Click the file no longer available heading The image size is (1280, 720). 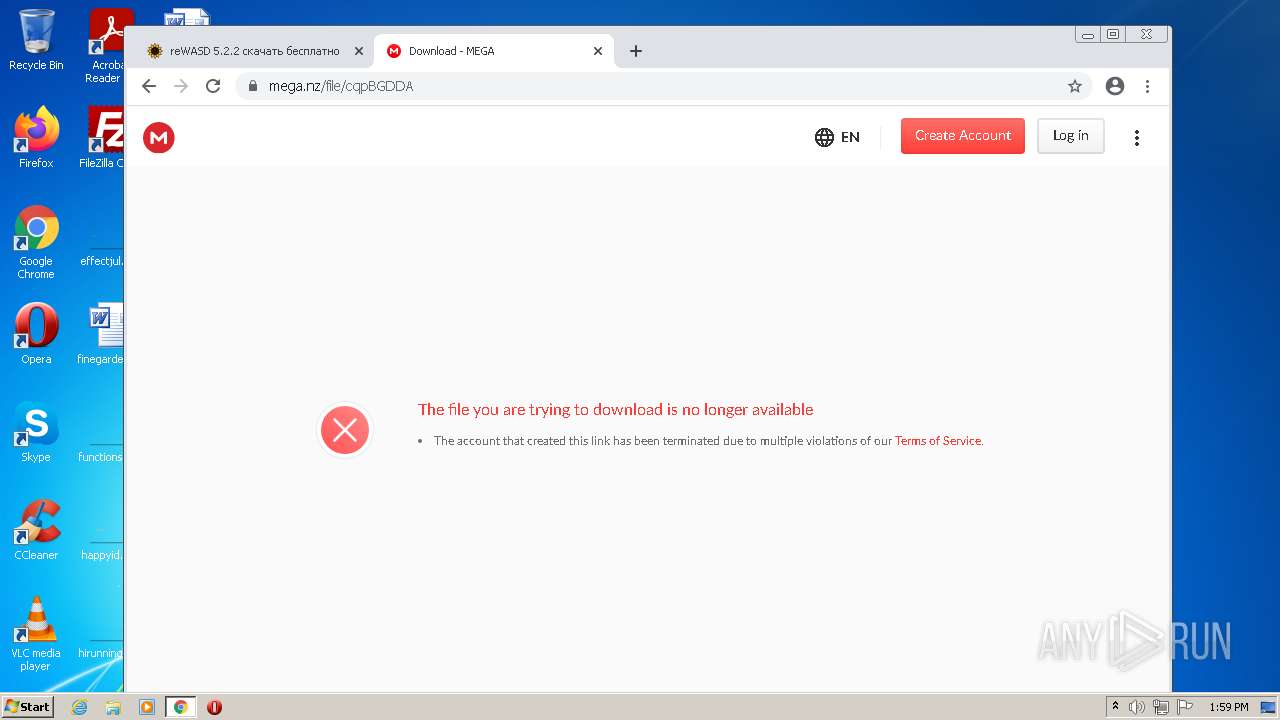click(615, 410)
